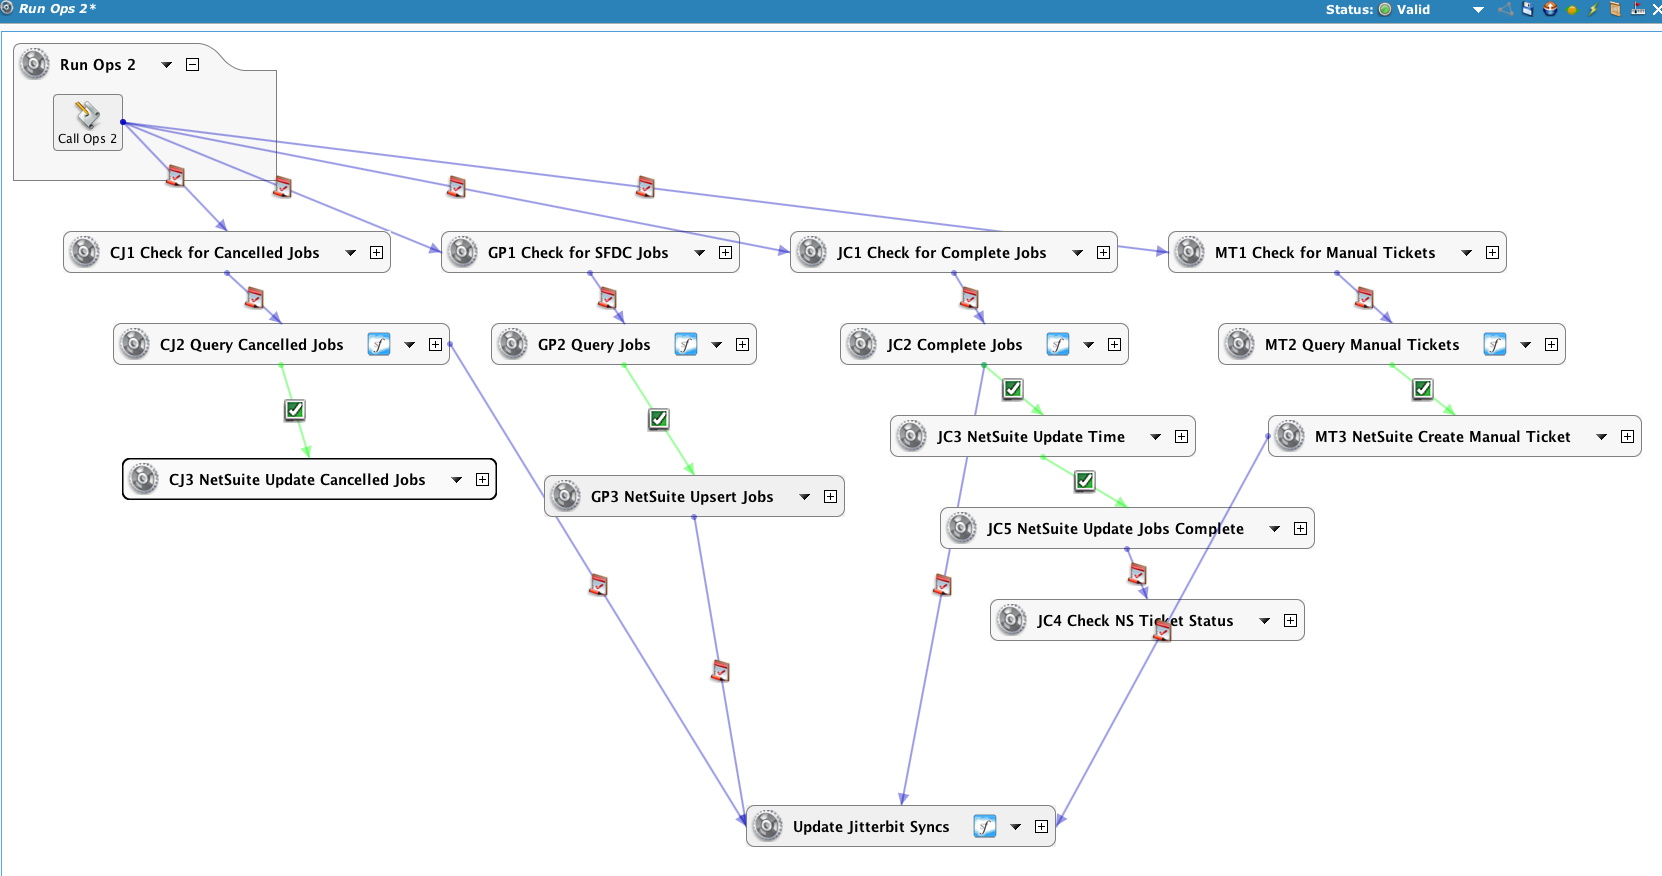Click red failure icon between JC5 and JC4
The height and width of the screenshot is (876, 1662).
(1138, 574)
